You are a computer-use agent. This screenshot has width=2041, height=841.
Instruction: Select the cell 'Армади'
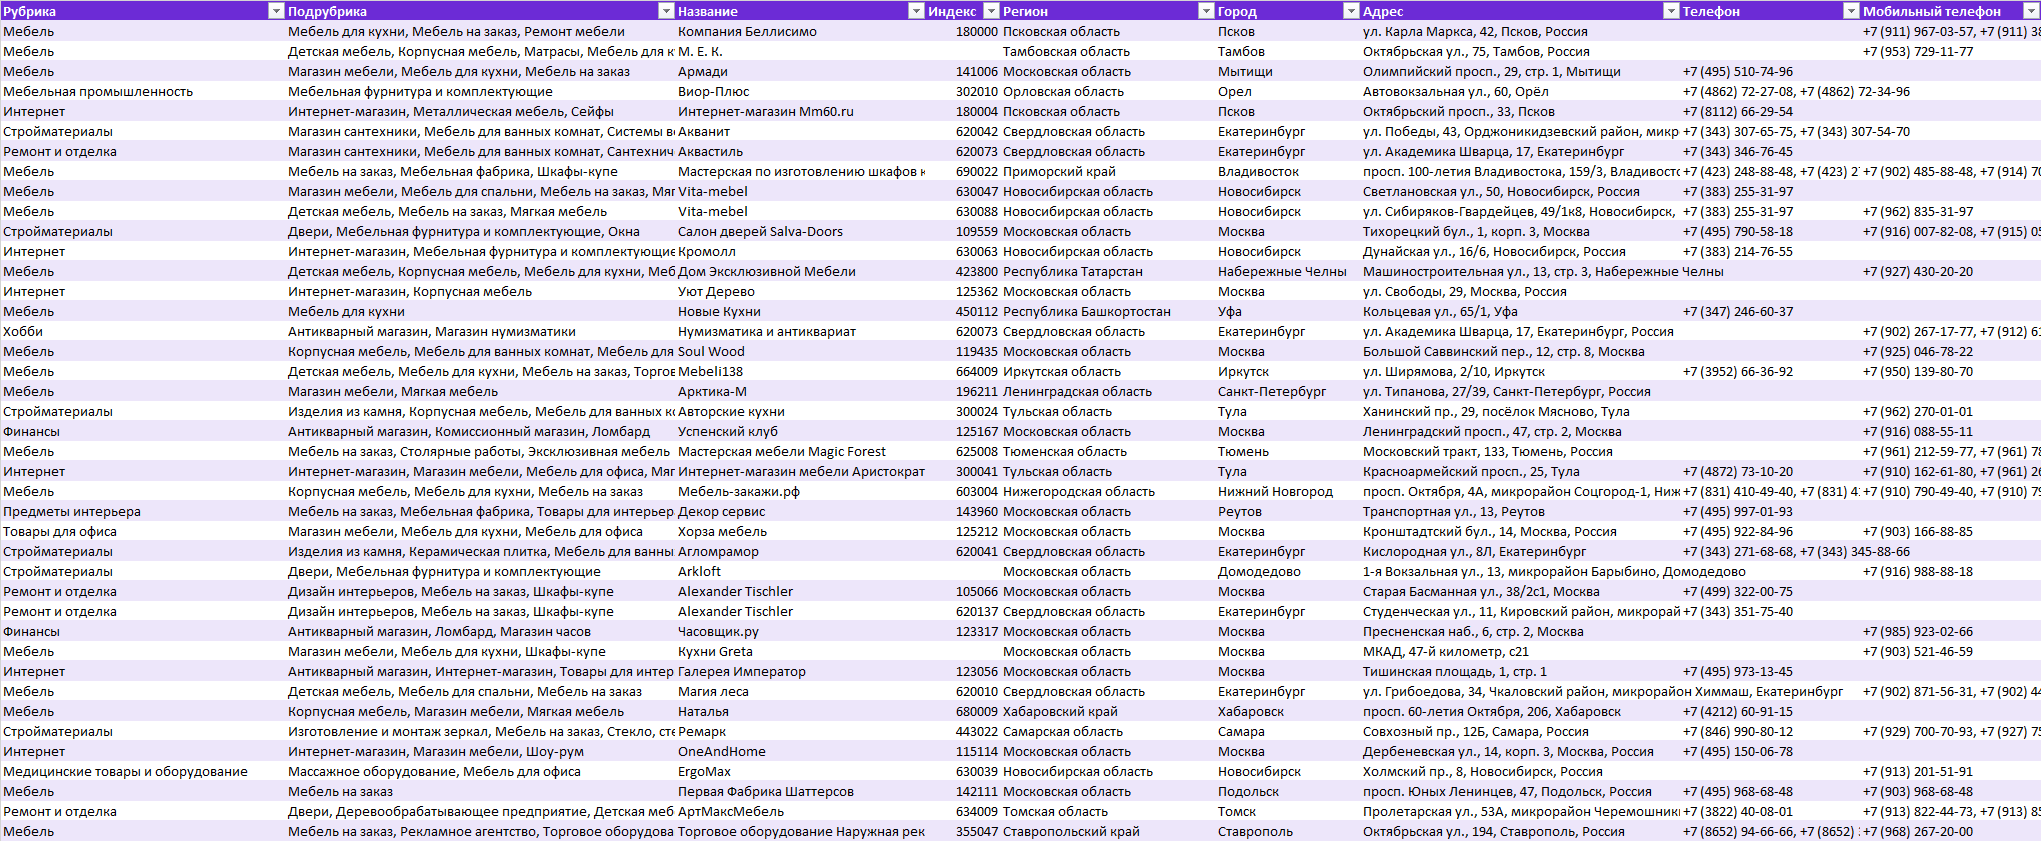pos(800,71)
